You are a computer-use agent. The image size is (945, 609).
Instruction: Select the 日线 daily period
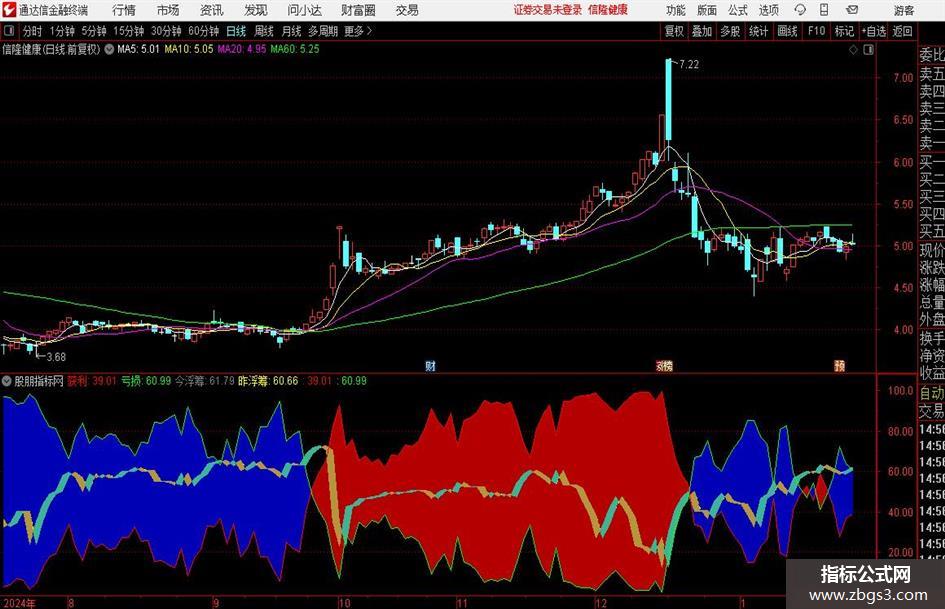tap(236, 31)
